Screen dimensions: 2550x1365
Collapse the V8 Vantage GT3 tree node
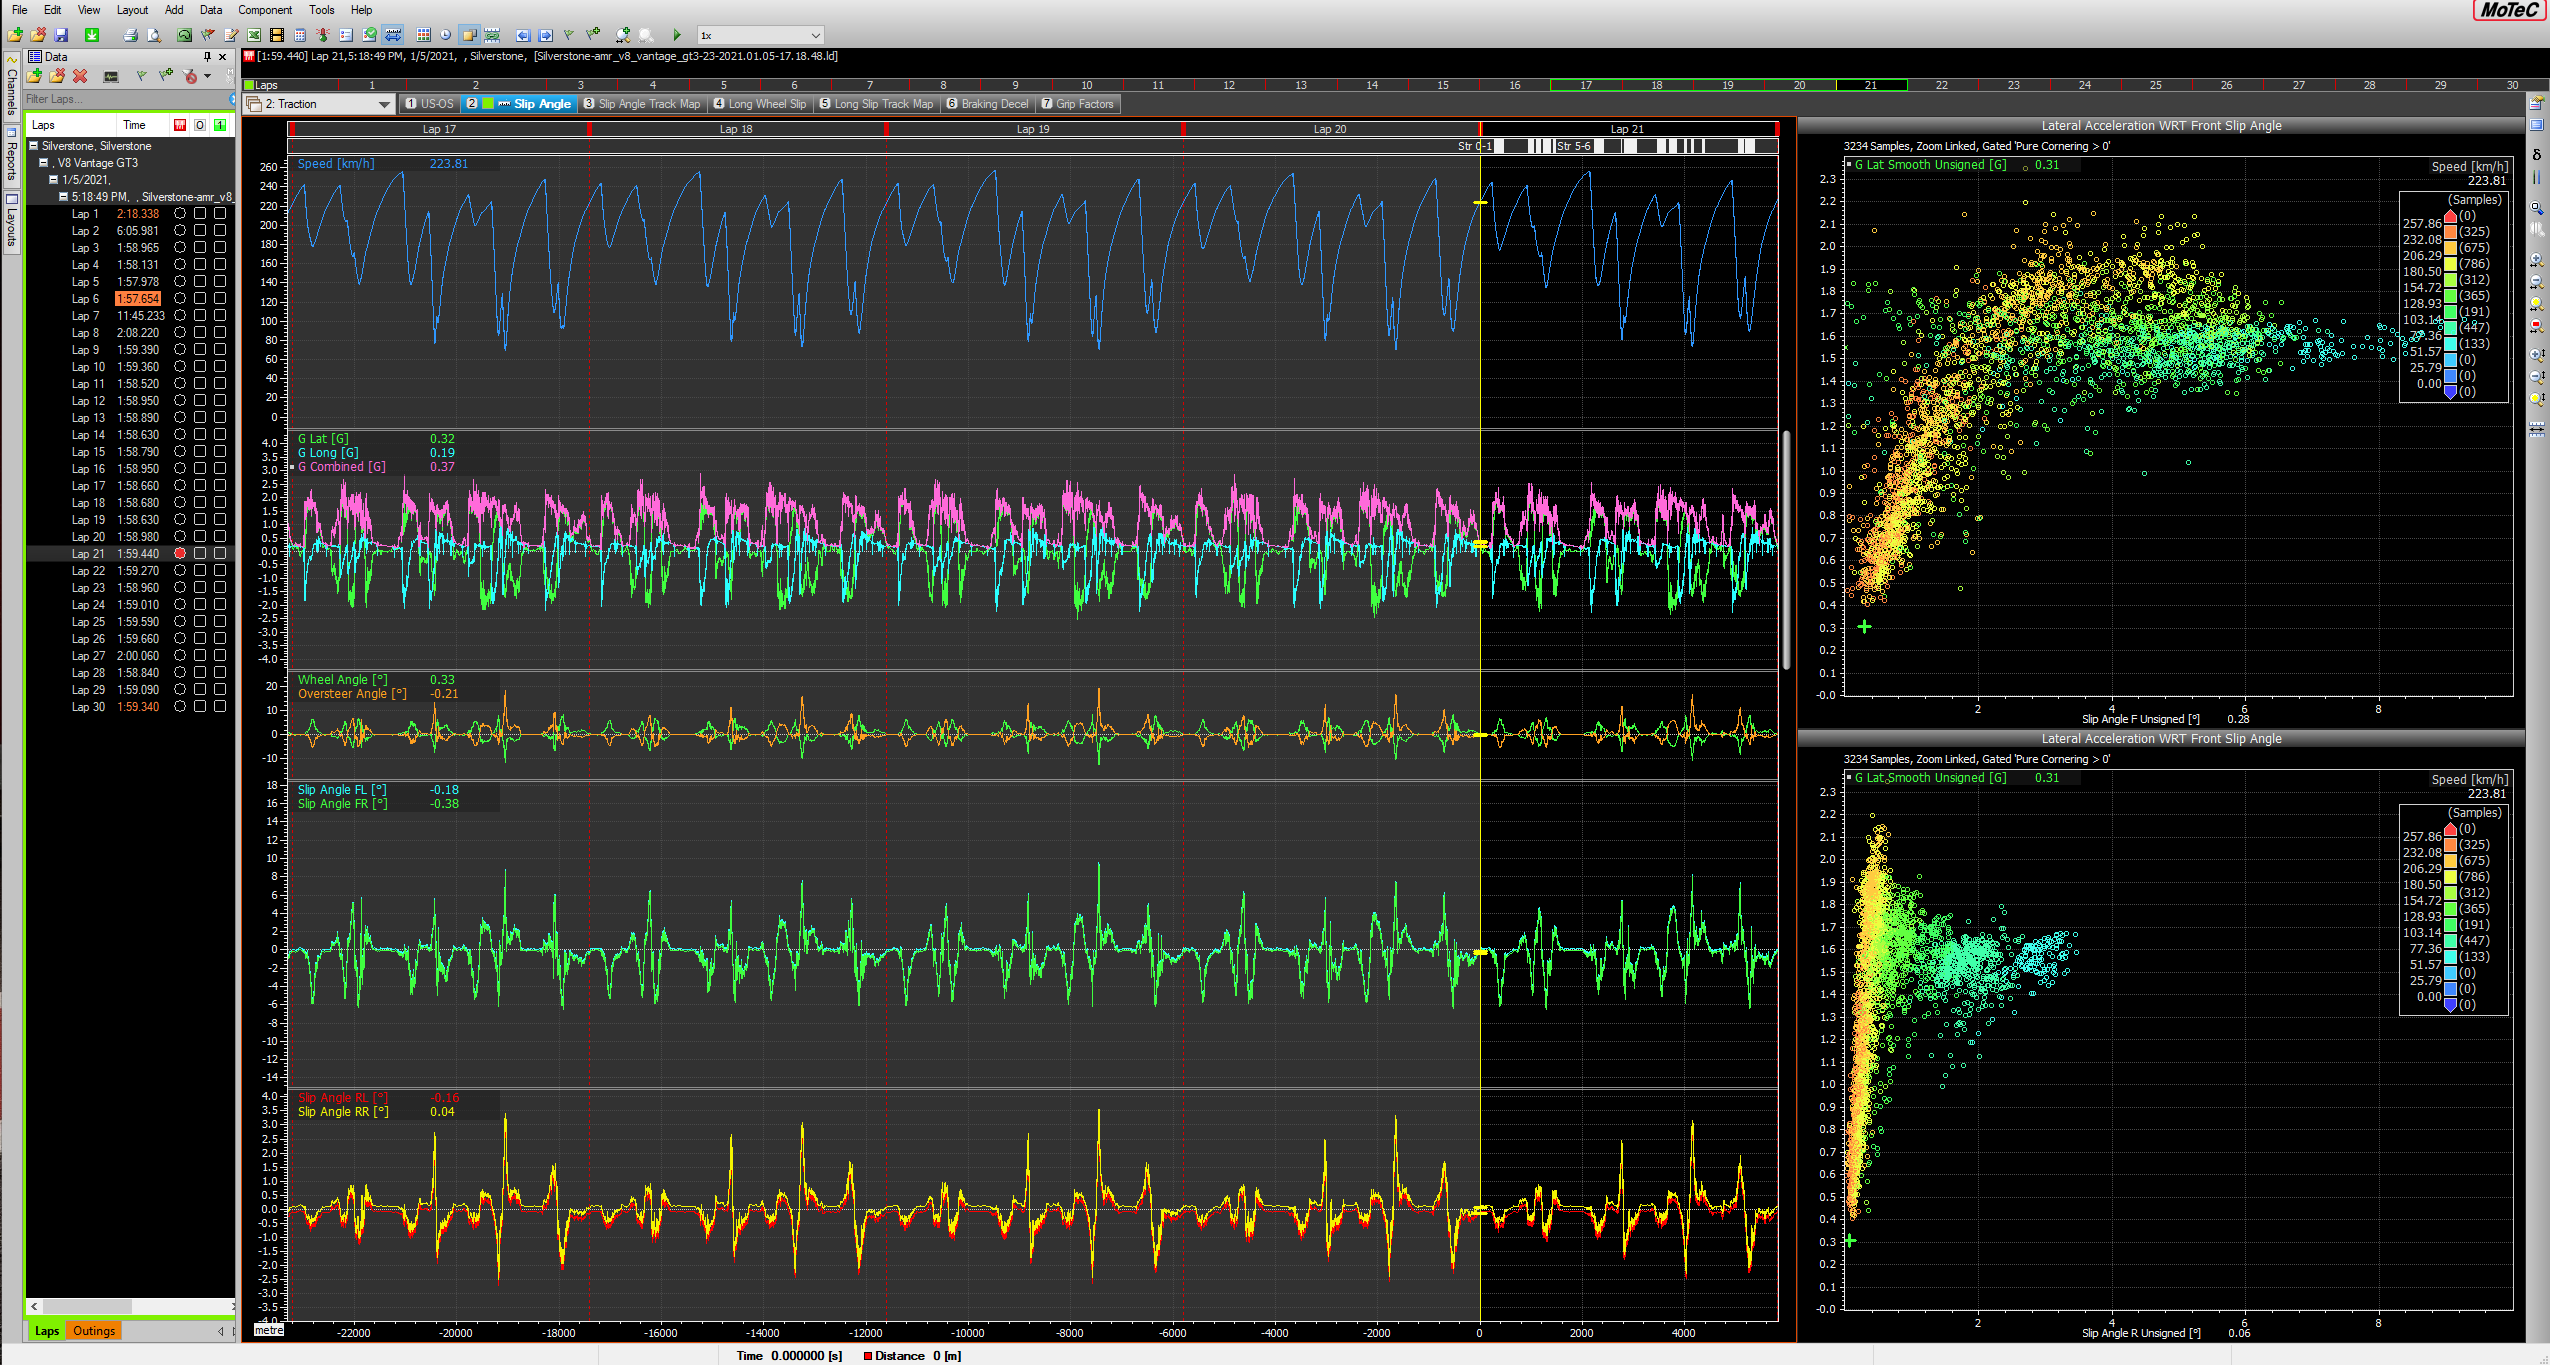coord(43,163)
